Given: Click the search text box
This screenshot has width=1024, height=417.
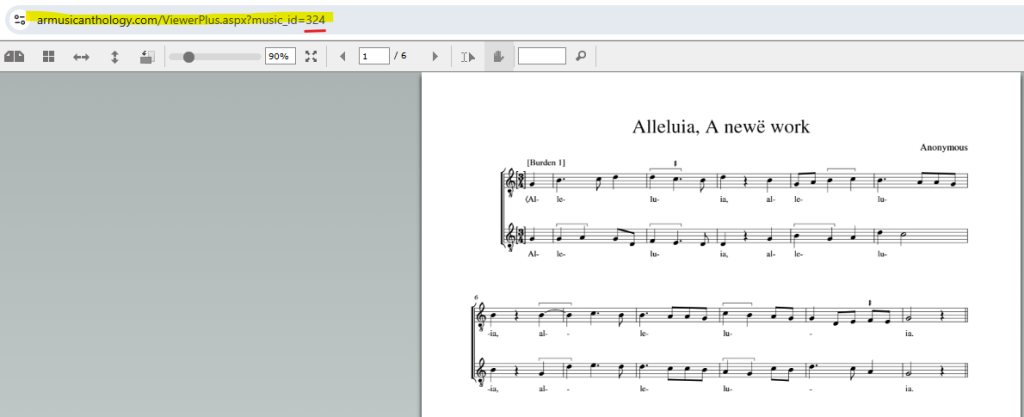Looking at the screenshot, I should pyautogui.click(x=542, y=56).
